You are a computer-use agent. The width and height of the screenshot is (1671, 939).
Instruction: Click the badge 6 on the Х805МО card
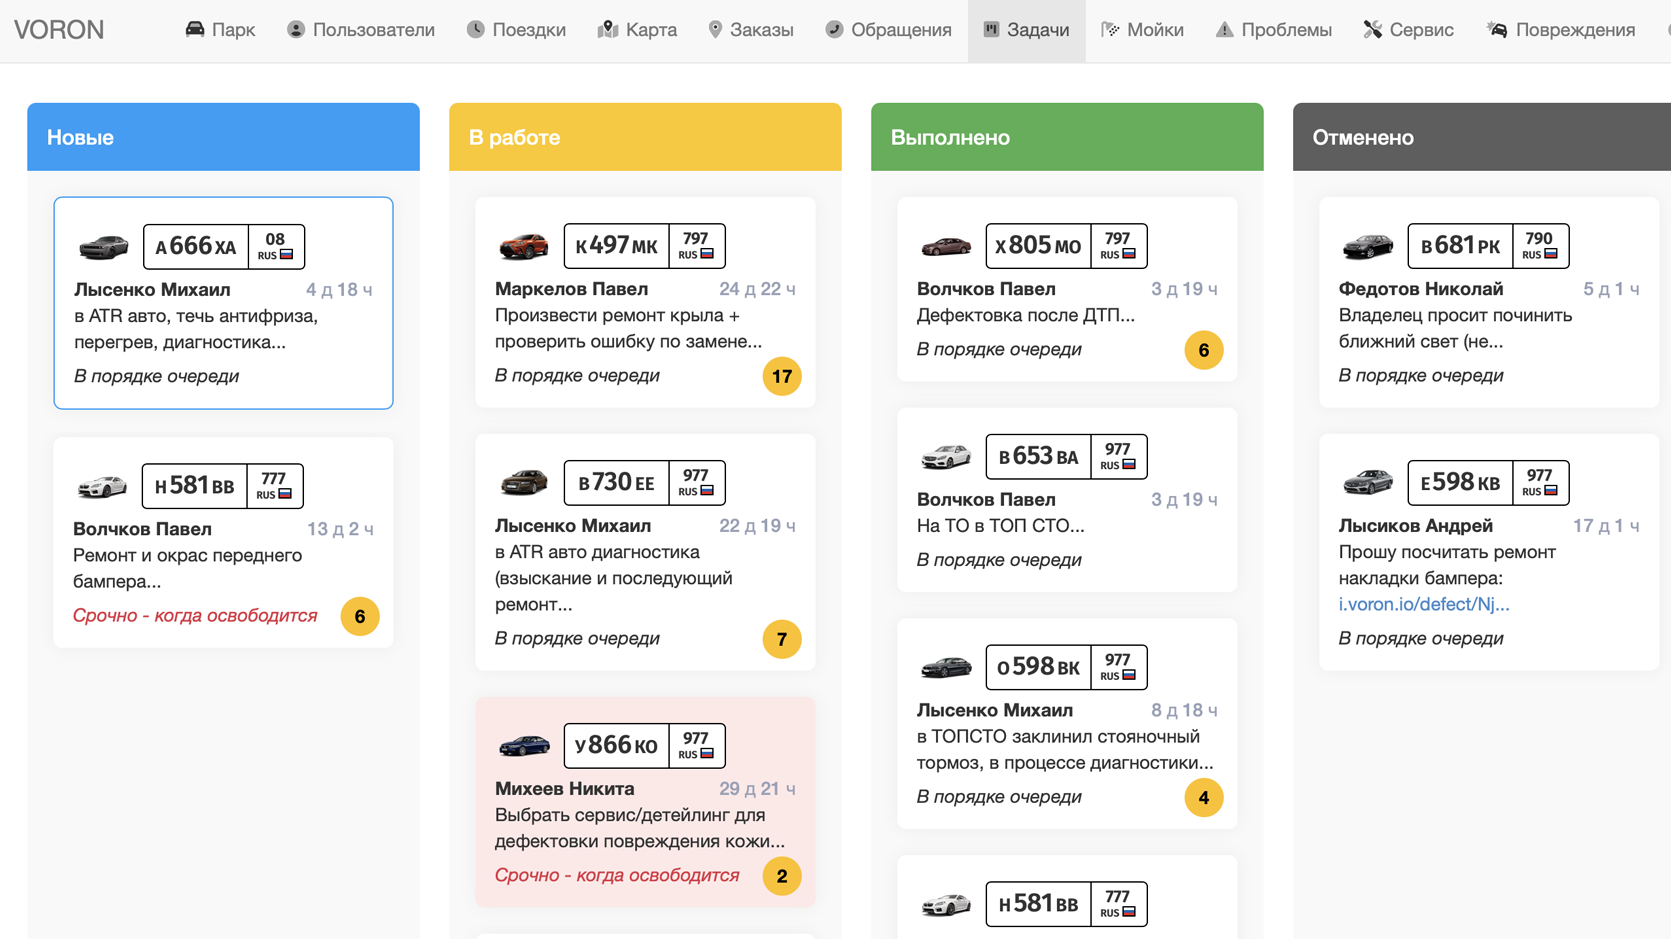(1204, 351)
